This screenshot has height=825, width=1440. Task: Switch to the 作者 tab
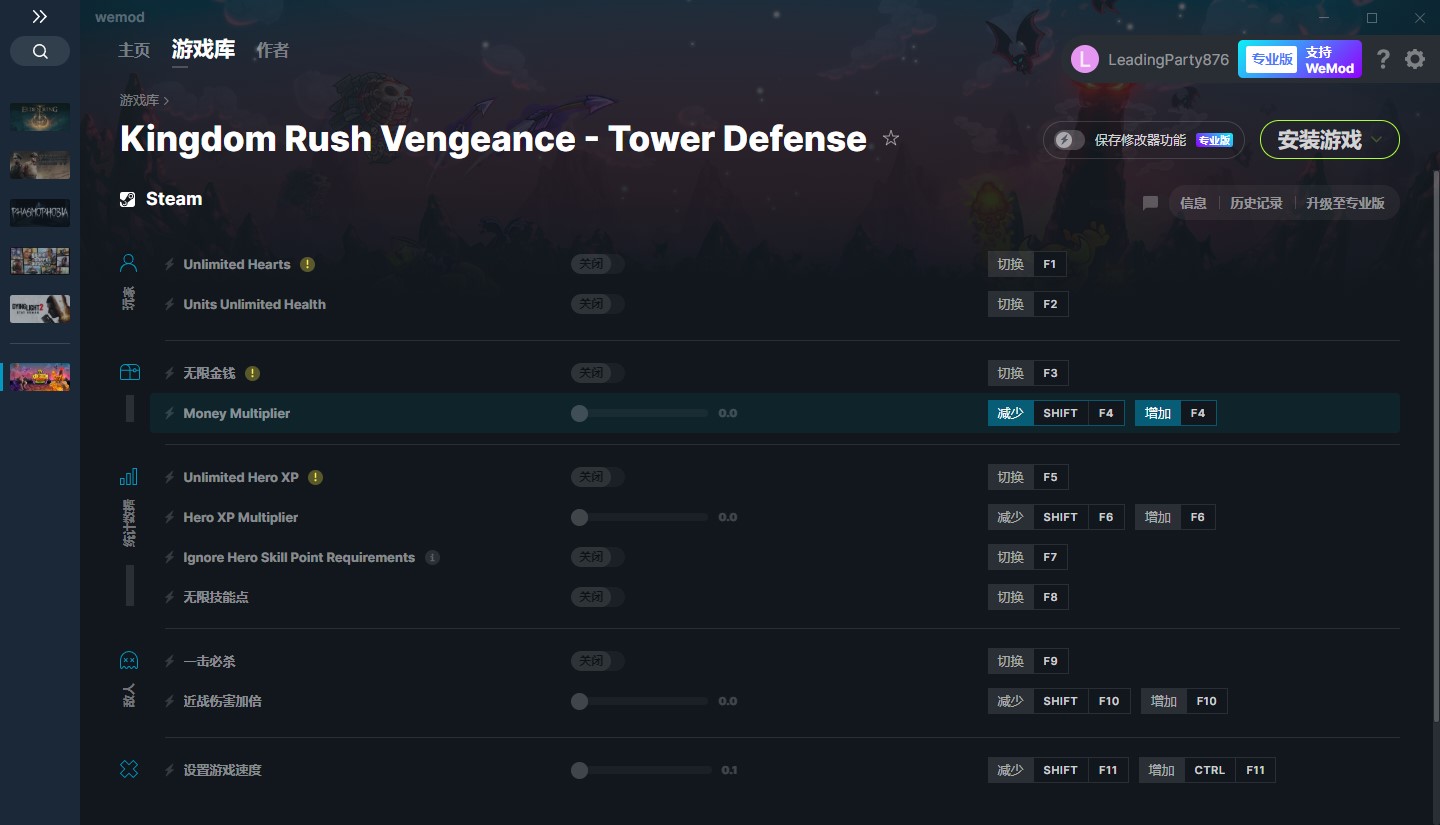click(272, 50)
